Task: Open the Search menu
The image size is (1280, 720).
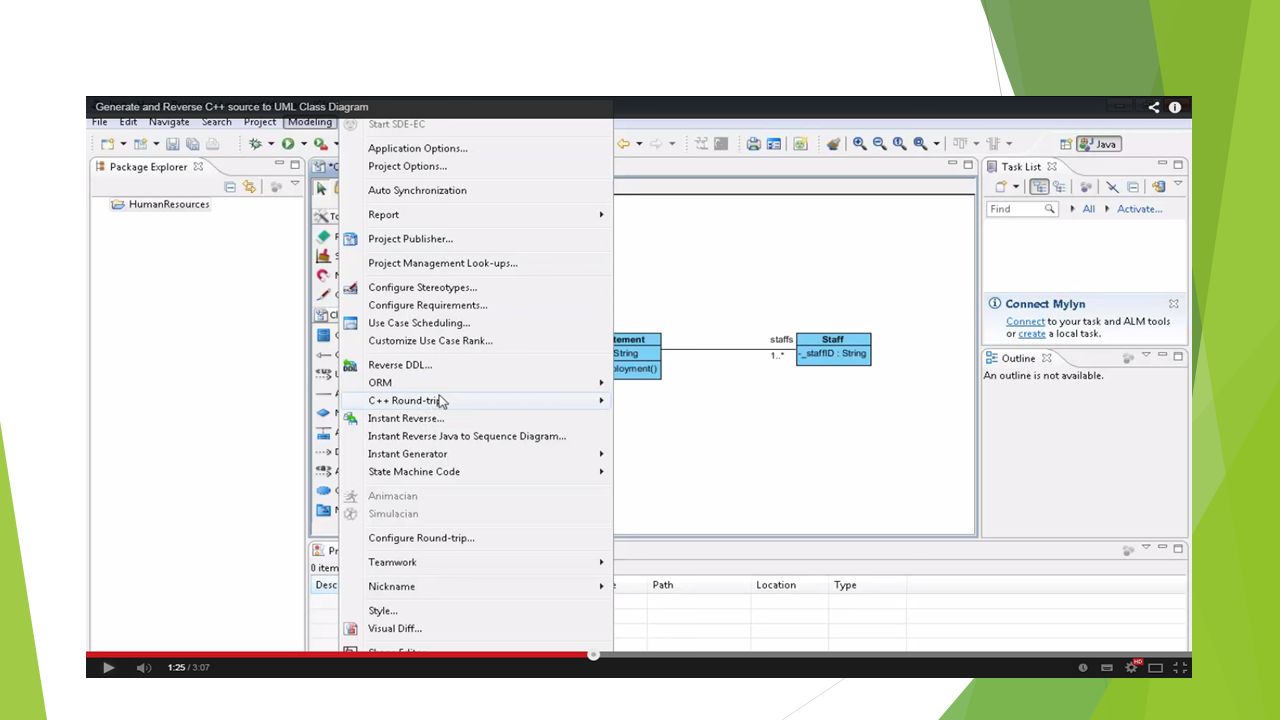Action: click(217, 122)
